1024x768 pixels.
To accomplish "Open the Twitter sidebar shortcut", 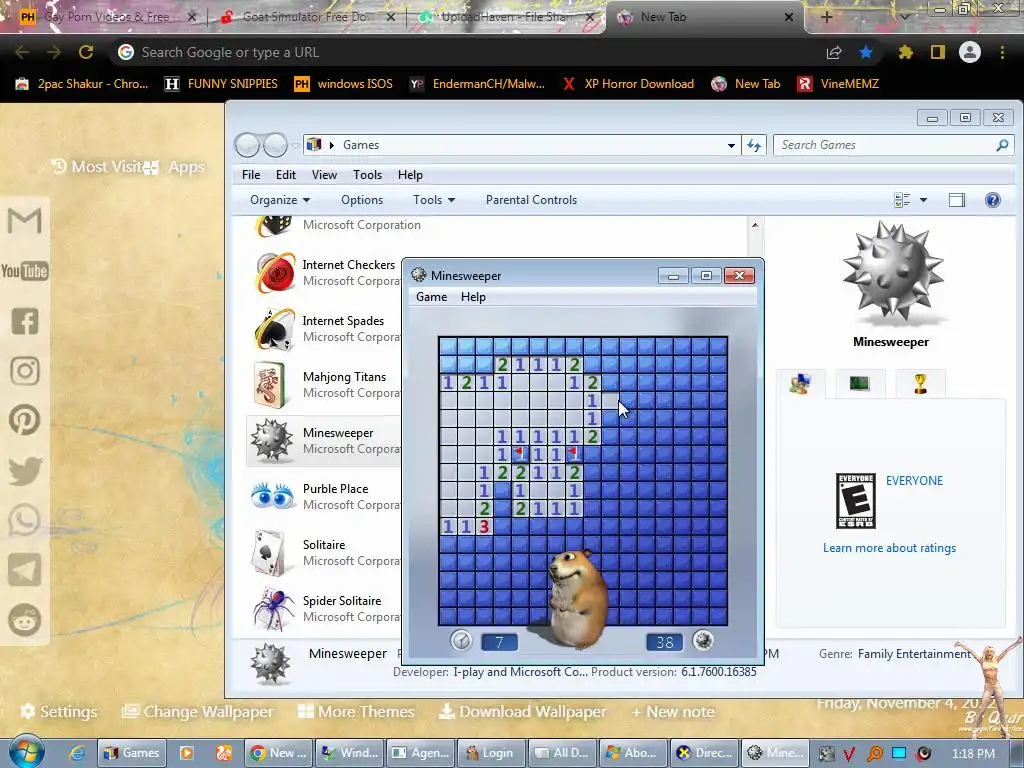I will 25,471.
